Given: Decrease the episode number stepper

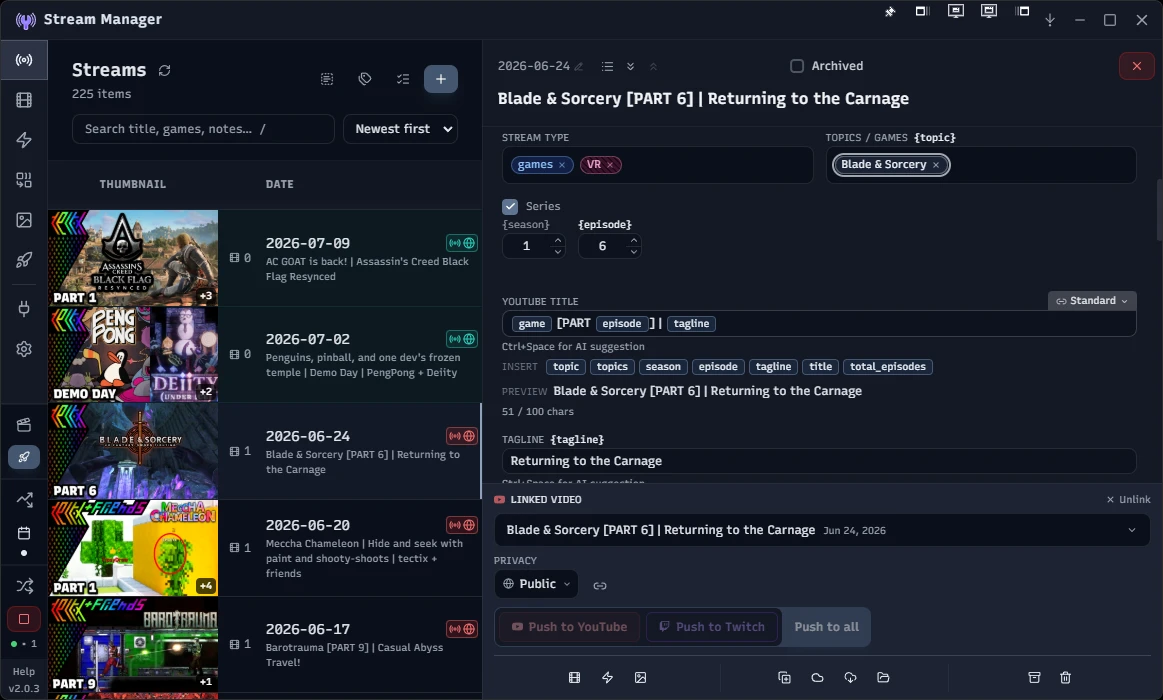Looking at the screenshot, I should point(633,251).
